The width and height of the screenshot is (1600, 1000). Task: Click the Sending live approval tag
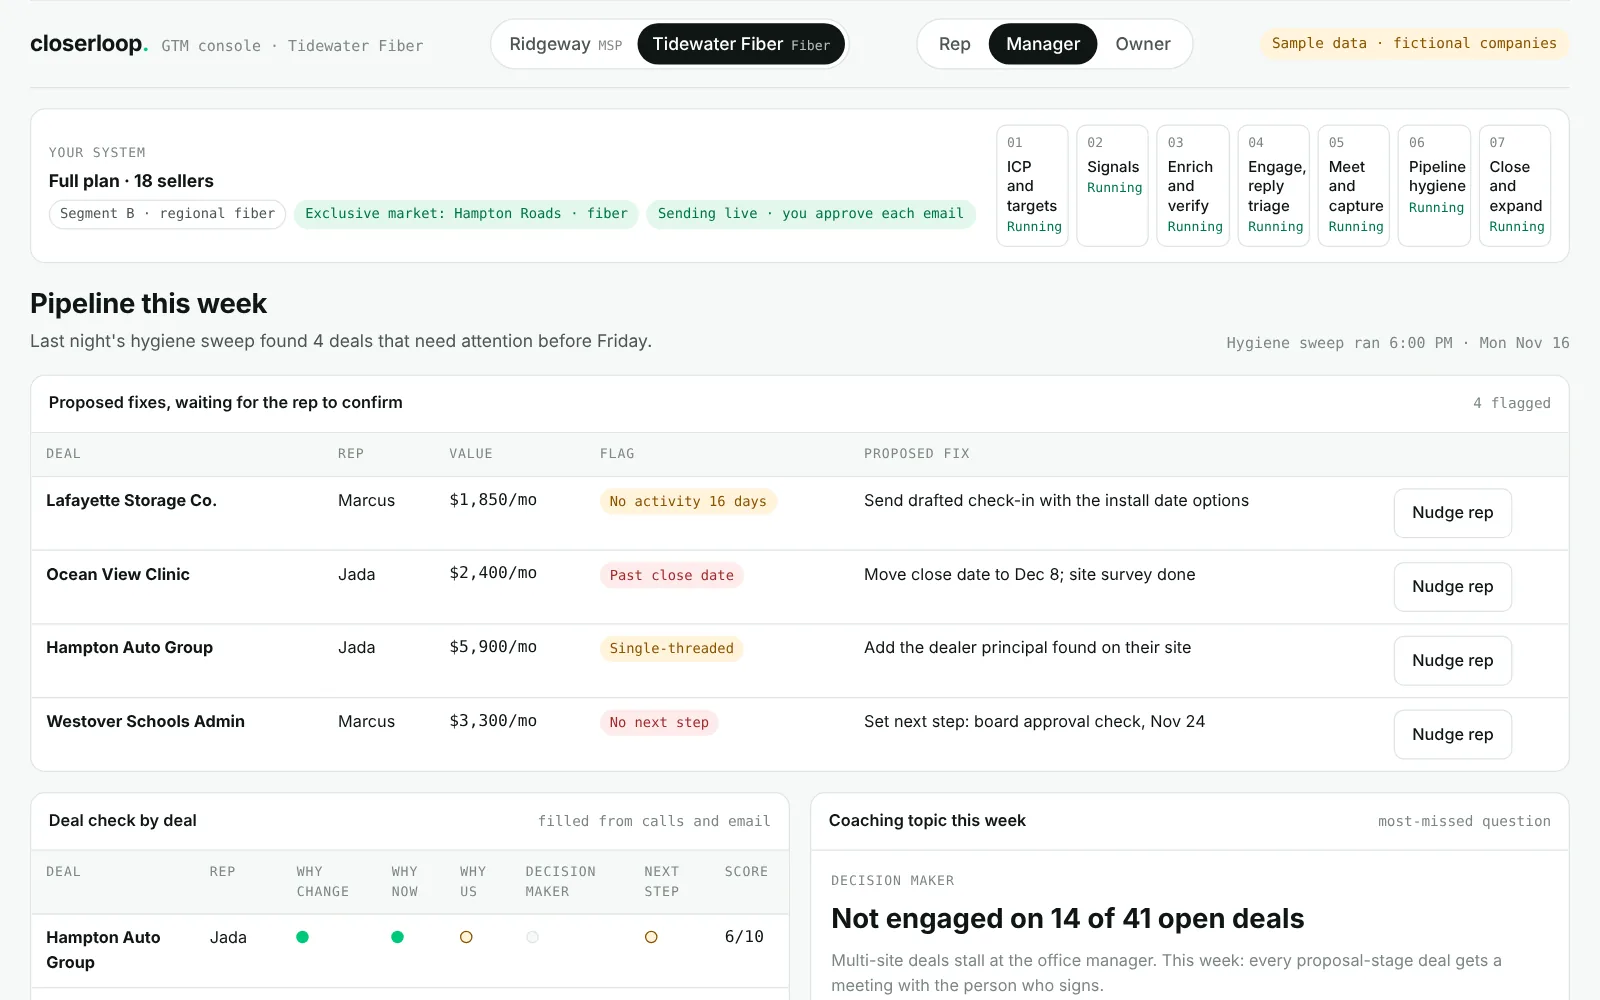tap(811, 214)
